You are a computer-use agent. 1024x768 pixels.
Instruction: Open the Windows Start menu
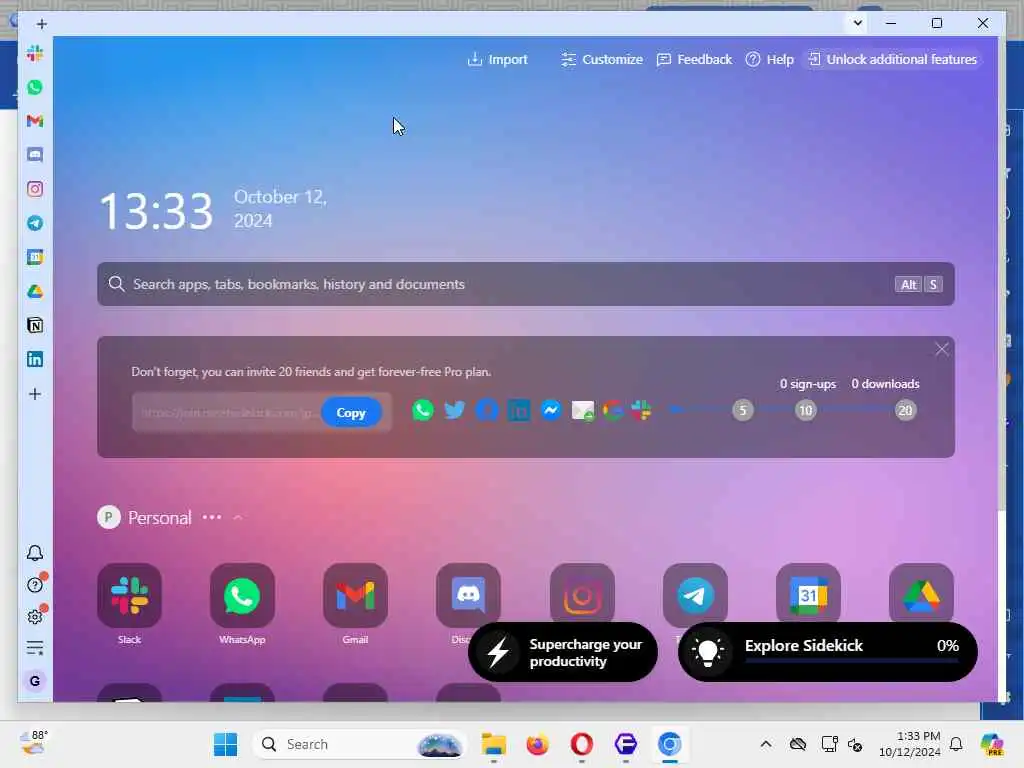(x=225, y=744)
